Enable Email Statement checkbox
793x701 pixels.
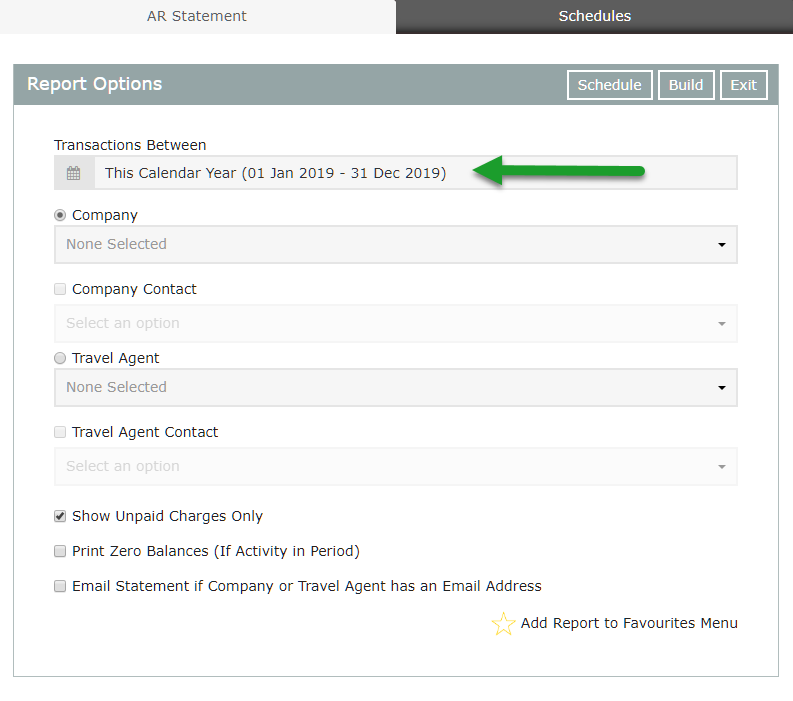coord(60,586)
